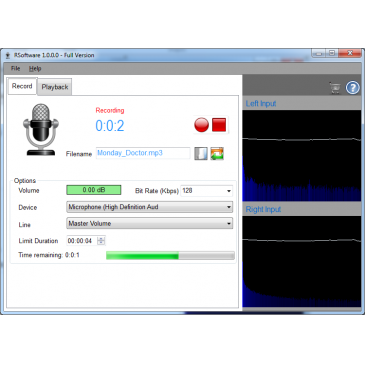Click the Volume label
Screen dimensions: 365x365
[29, 191]
